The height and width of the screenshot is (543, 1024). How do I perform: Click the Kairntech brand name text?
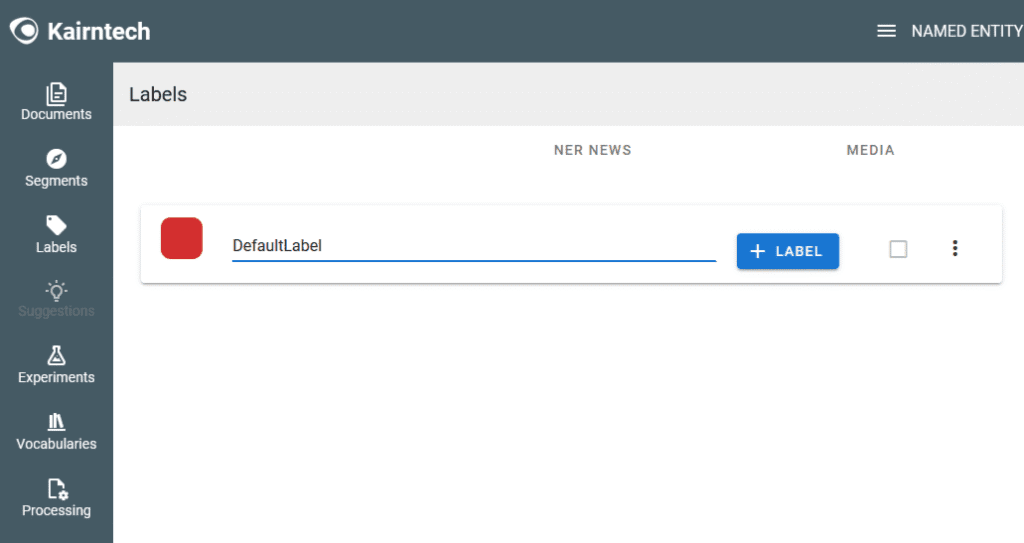click(x=98, y=31)
